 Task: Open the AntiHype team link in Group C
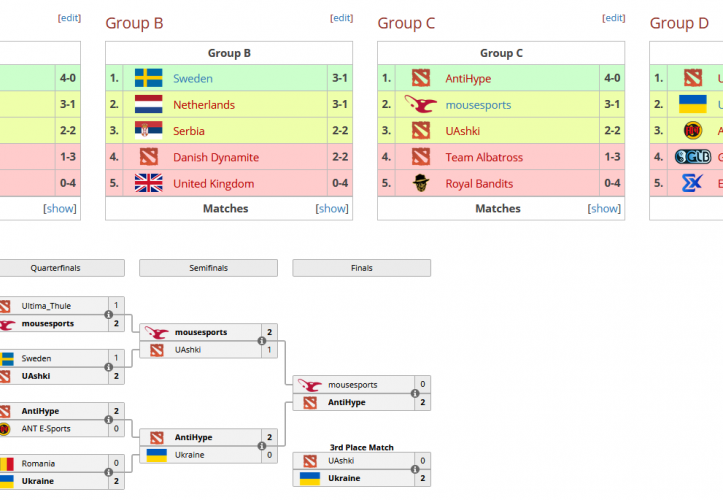[469, 78]
